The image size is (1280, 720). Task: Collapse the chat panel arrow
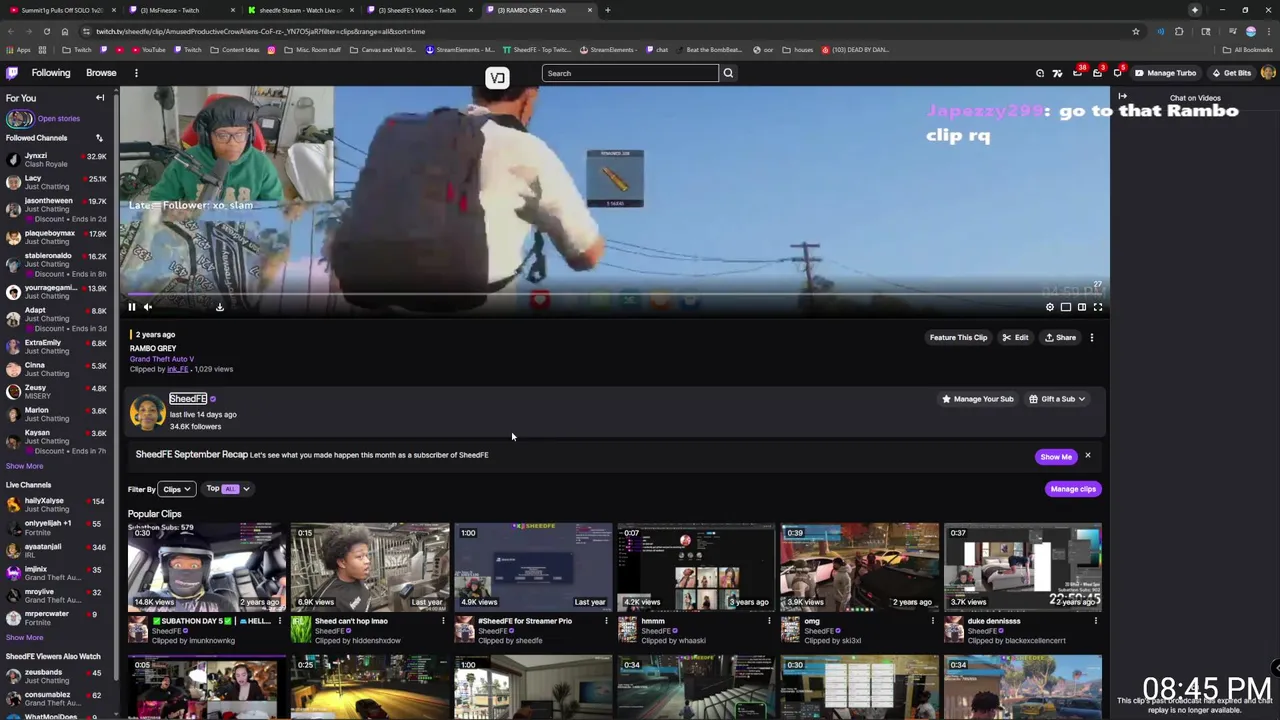[x=1123, y=97]
